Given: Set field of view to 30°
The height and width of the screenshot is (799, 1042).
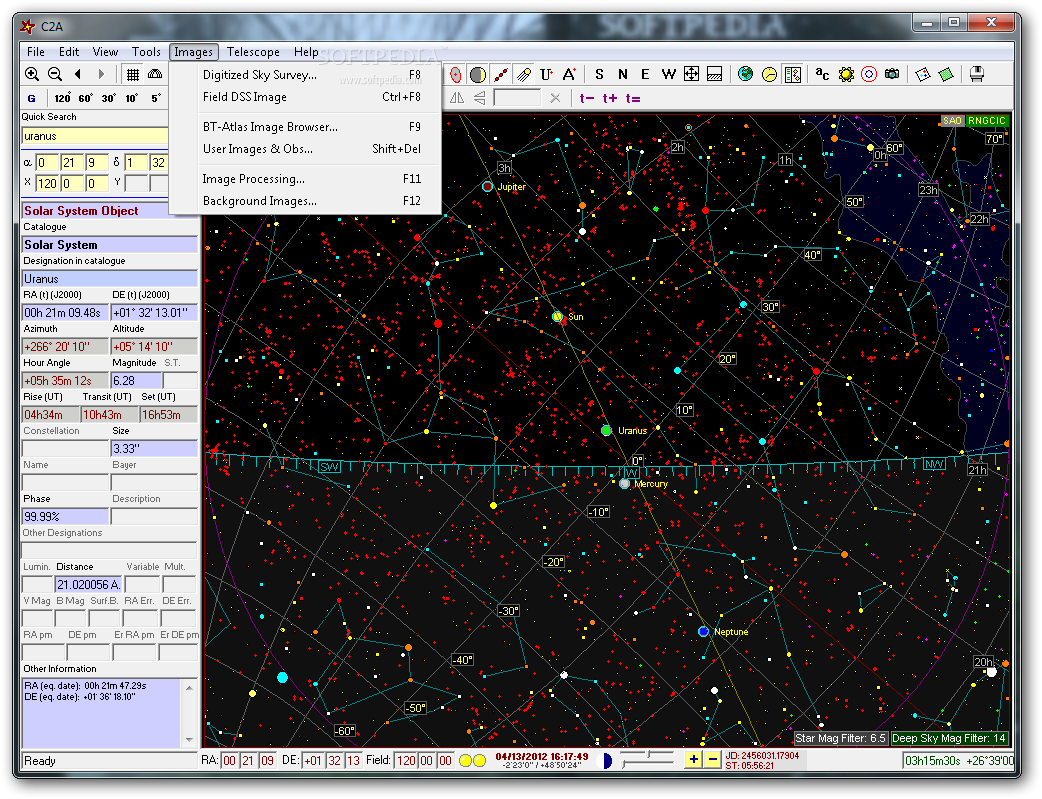Looking at the screenshot, I should point(108,98).
